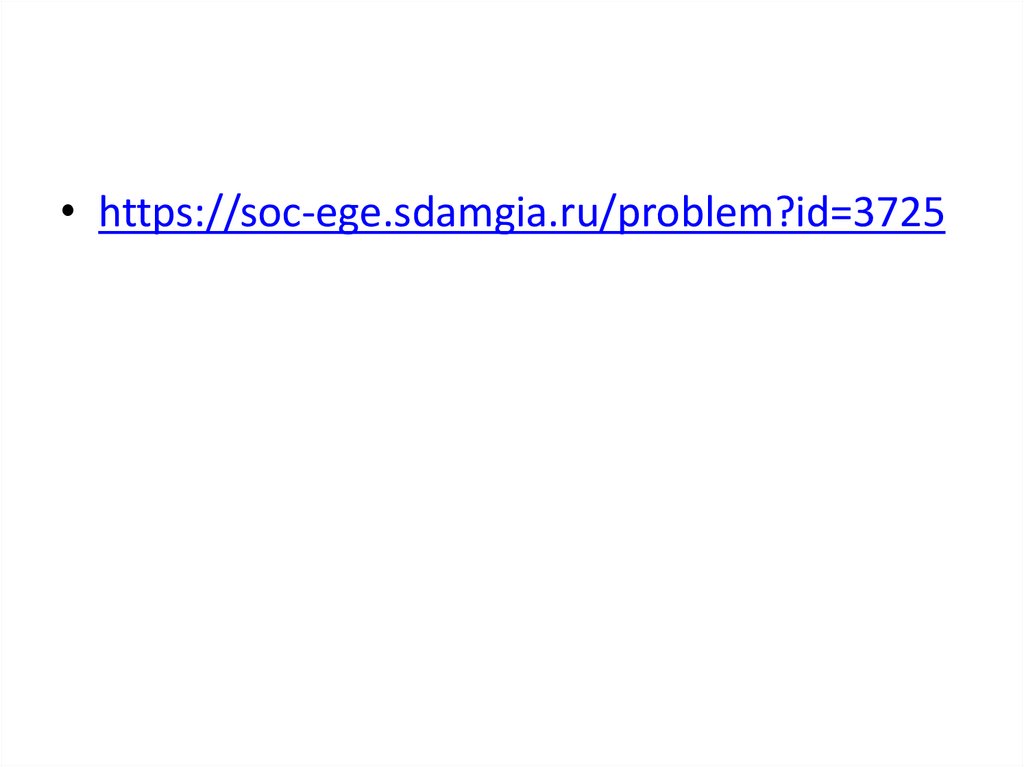This screenshot has height=767, width=1024.
Task: Click the 'sdamgia' word in the URL
Action: (470, 213)
